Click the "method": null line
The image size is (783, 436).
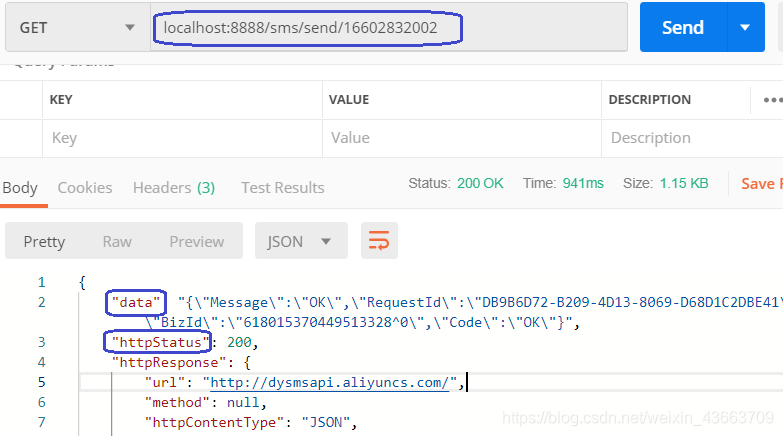pos(206,403)
